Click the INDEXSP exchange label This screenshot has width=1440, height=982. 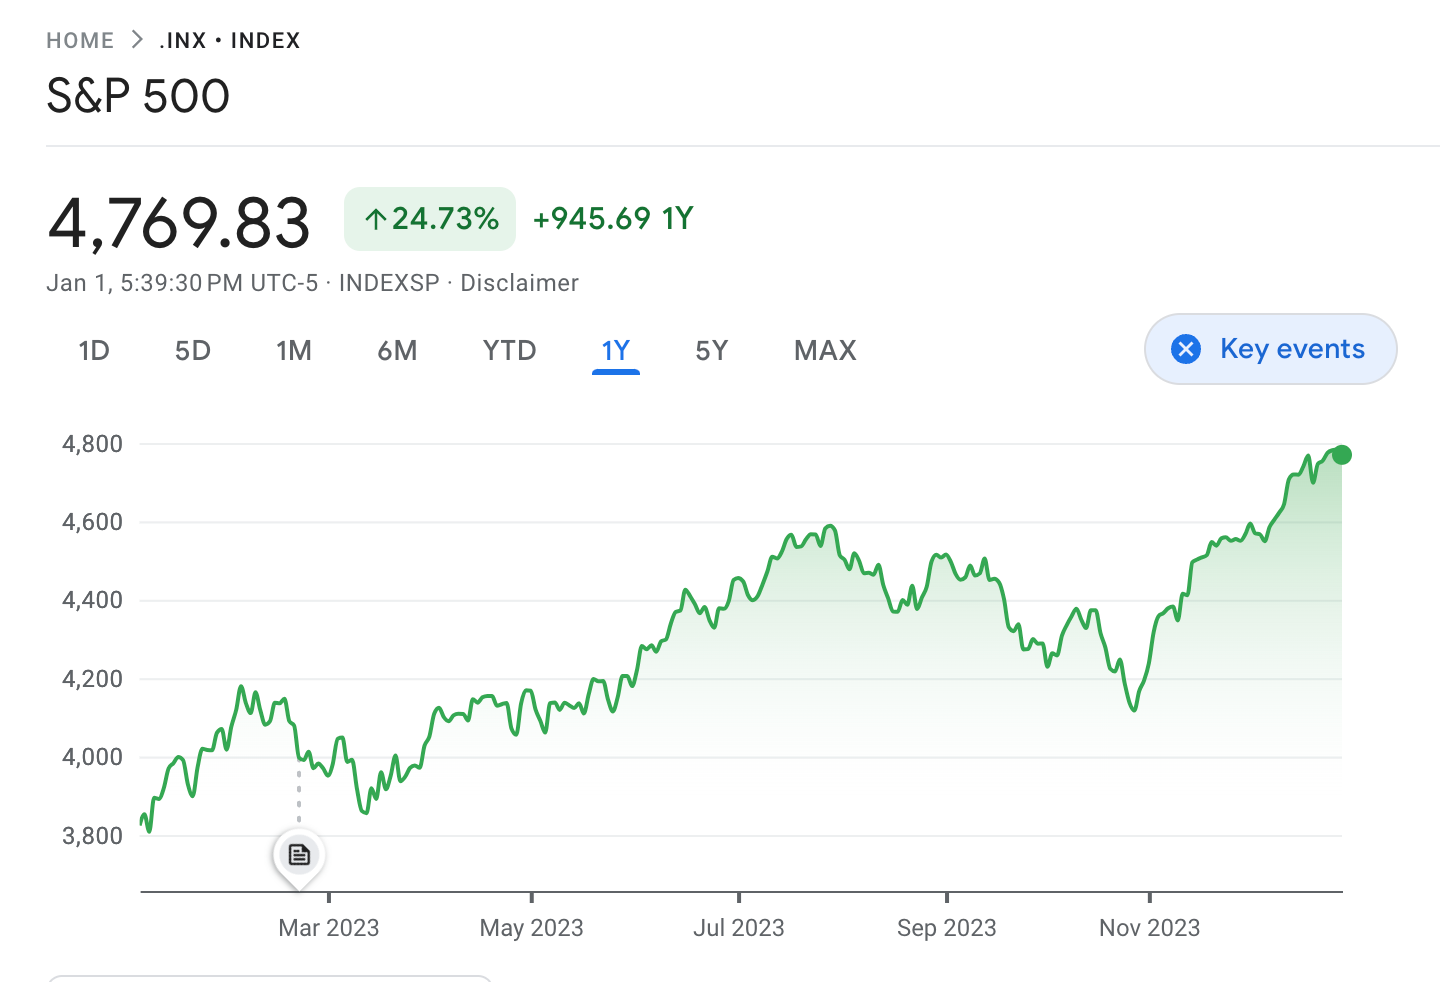pos(389,283)
